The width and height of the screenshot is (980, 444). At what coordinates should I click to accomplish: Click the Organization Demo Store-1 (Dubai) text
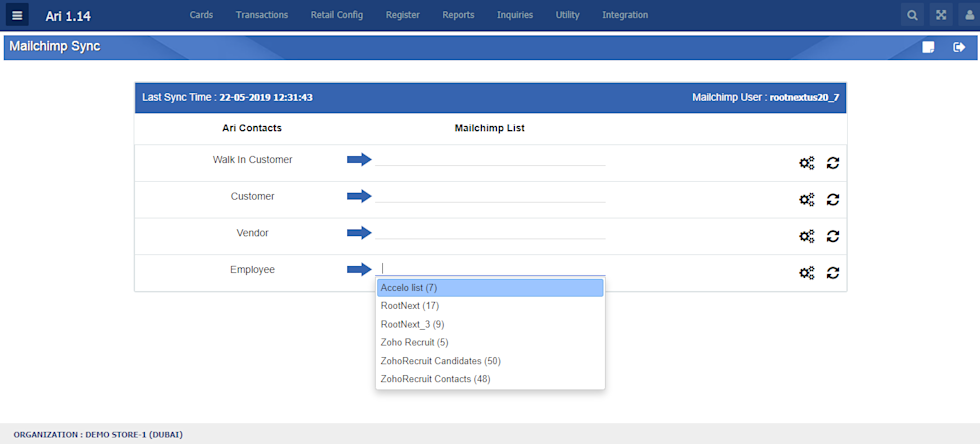98,434
